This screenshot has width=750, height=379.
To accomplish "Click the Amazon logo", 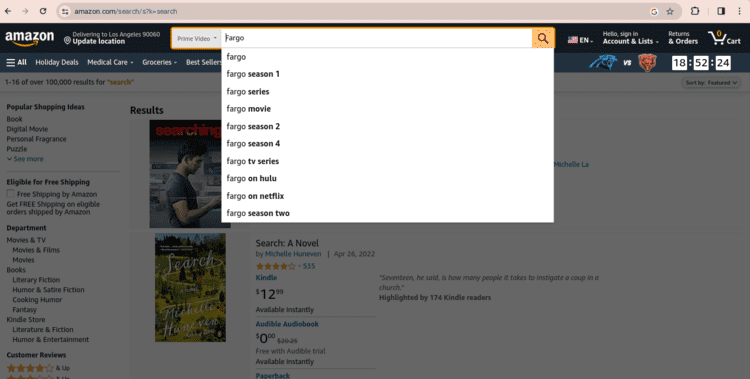I will coord(30,38).
